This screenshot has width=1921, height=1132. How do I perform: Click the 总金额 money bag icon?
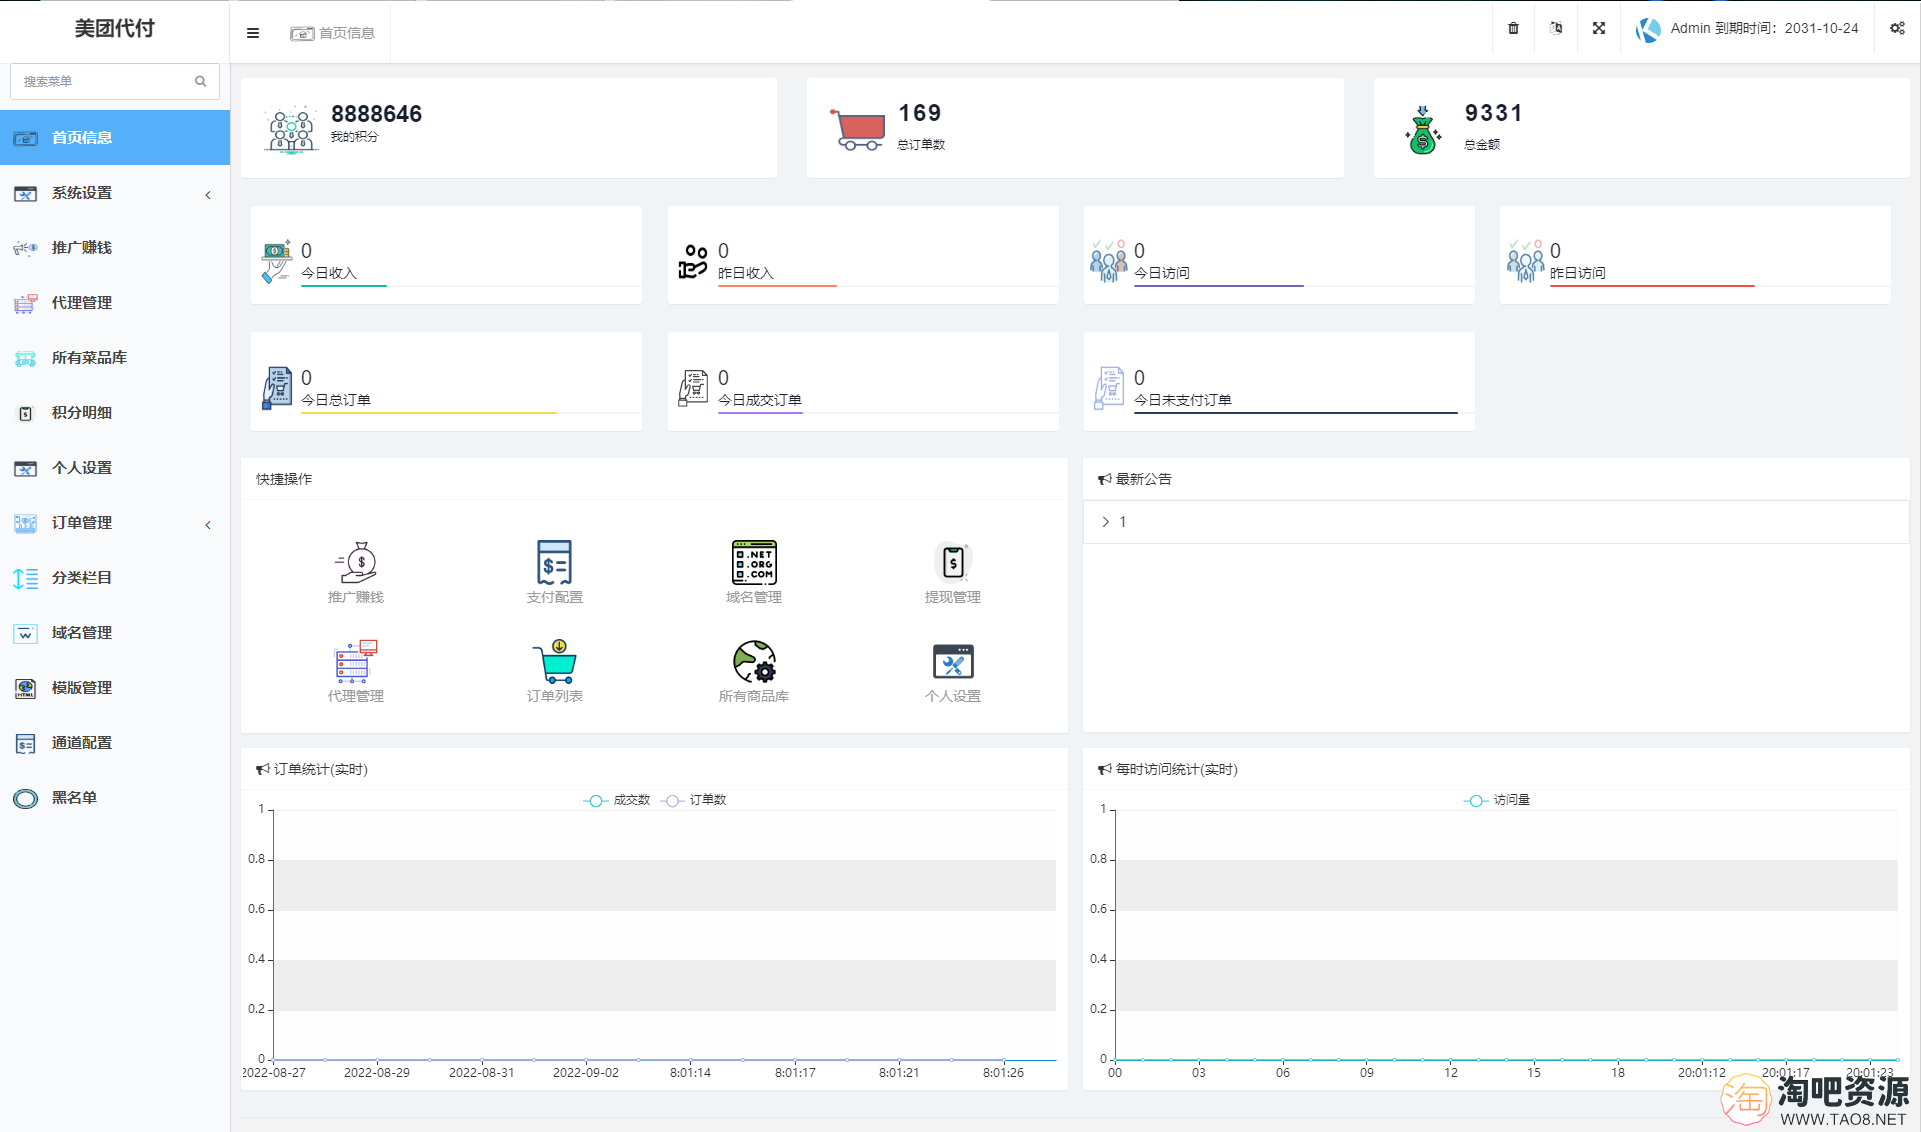click(x=1422, y=130)
